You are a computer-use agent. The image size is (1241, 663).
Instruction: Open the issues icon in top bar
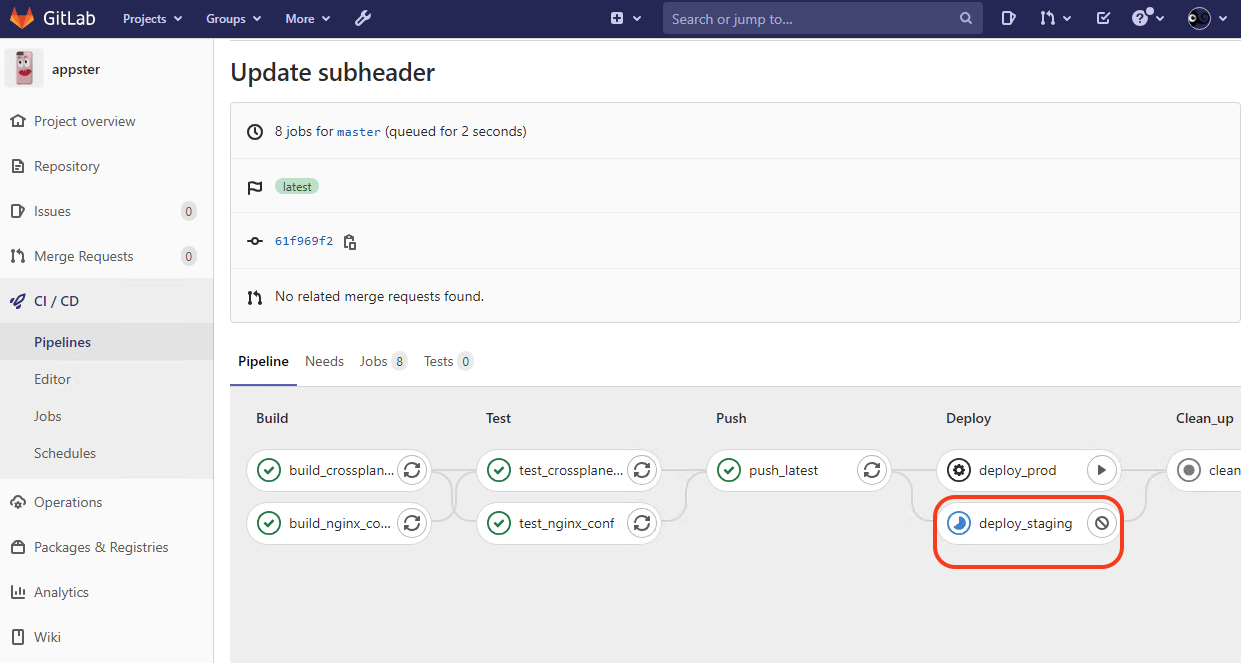pyautogui.click(x=1009, y=18)
